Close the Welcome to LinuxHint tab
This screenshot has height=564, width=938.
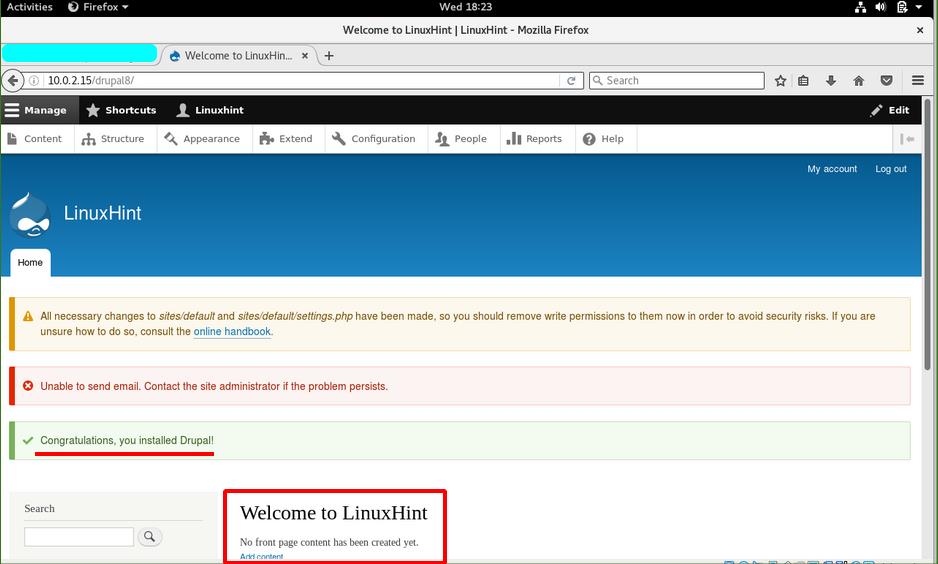(x=304, y=56)
